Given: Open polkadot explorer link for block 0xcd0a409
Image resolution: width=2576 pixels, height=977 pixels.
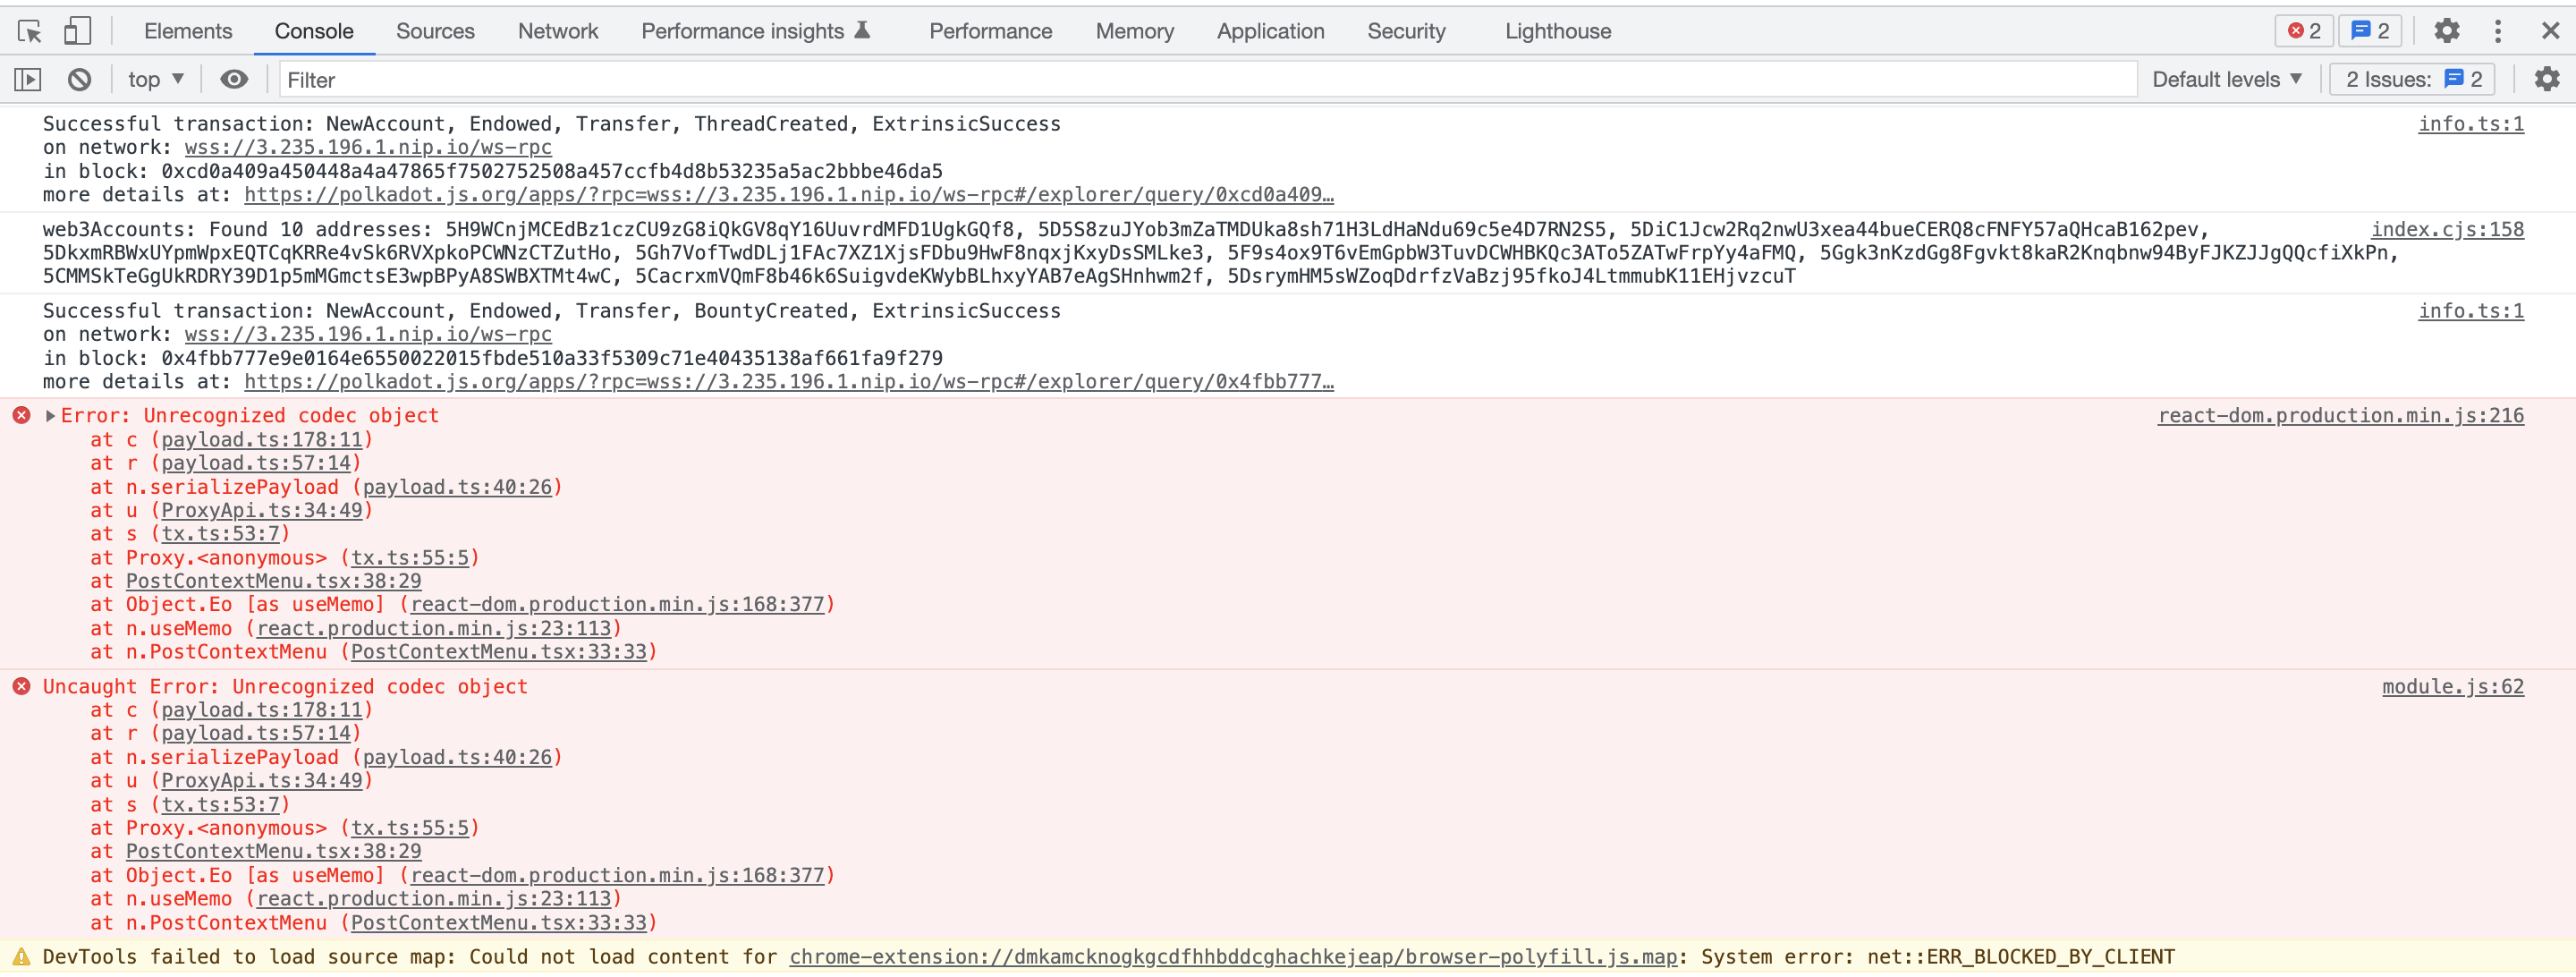Looking at the screenshot, I should pos(789,195).
